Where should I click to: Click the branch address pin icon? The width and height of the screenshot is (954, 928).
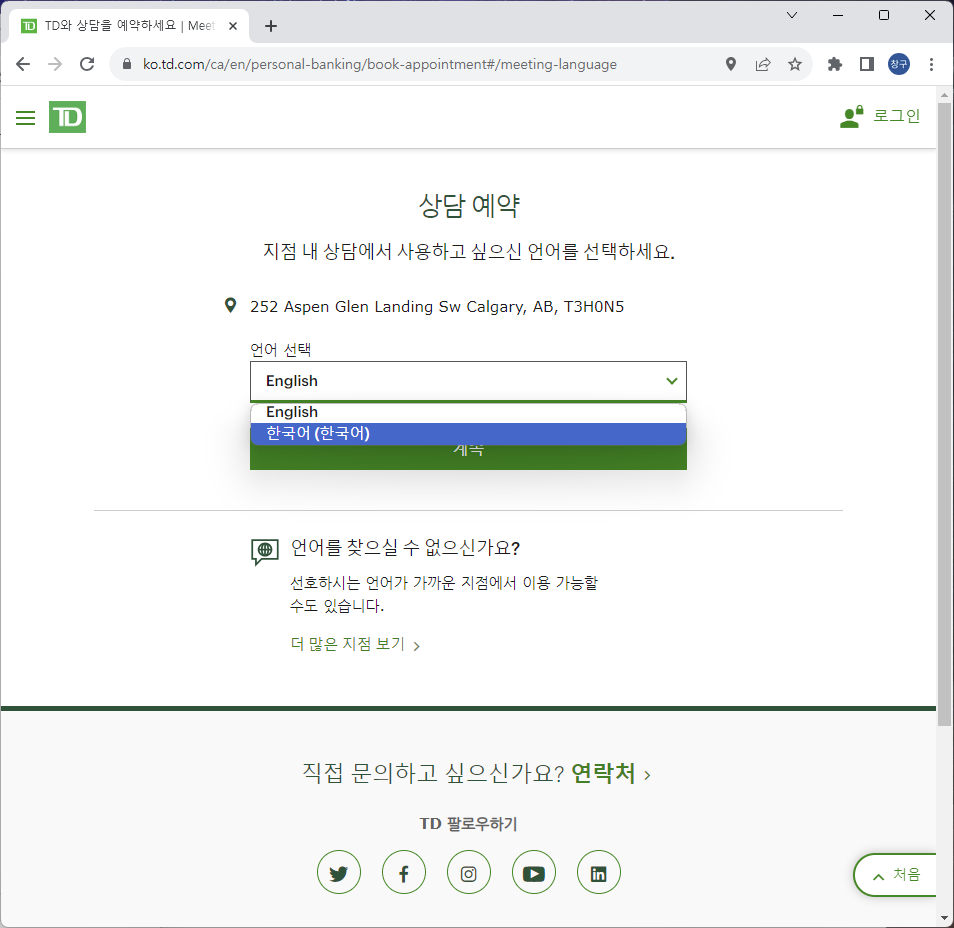(230, 305)
